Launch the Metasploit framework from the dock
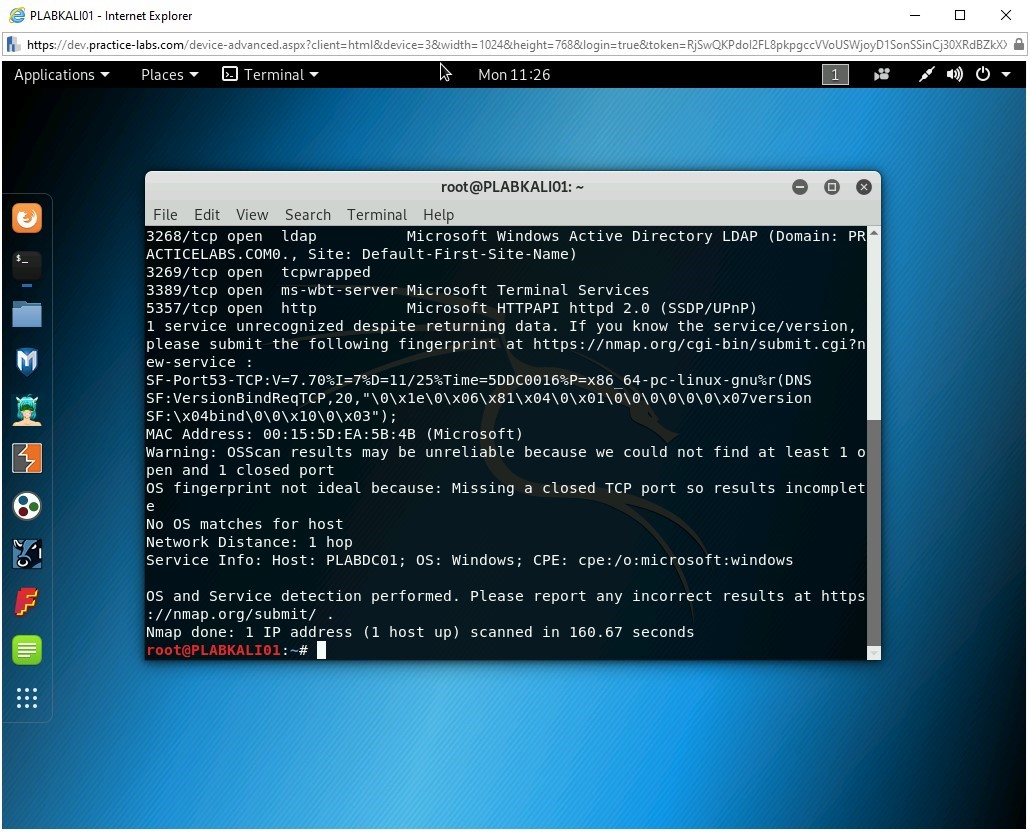 tap(27, 362)
